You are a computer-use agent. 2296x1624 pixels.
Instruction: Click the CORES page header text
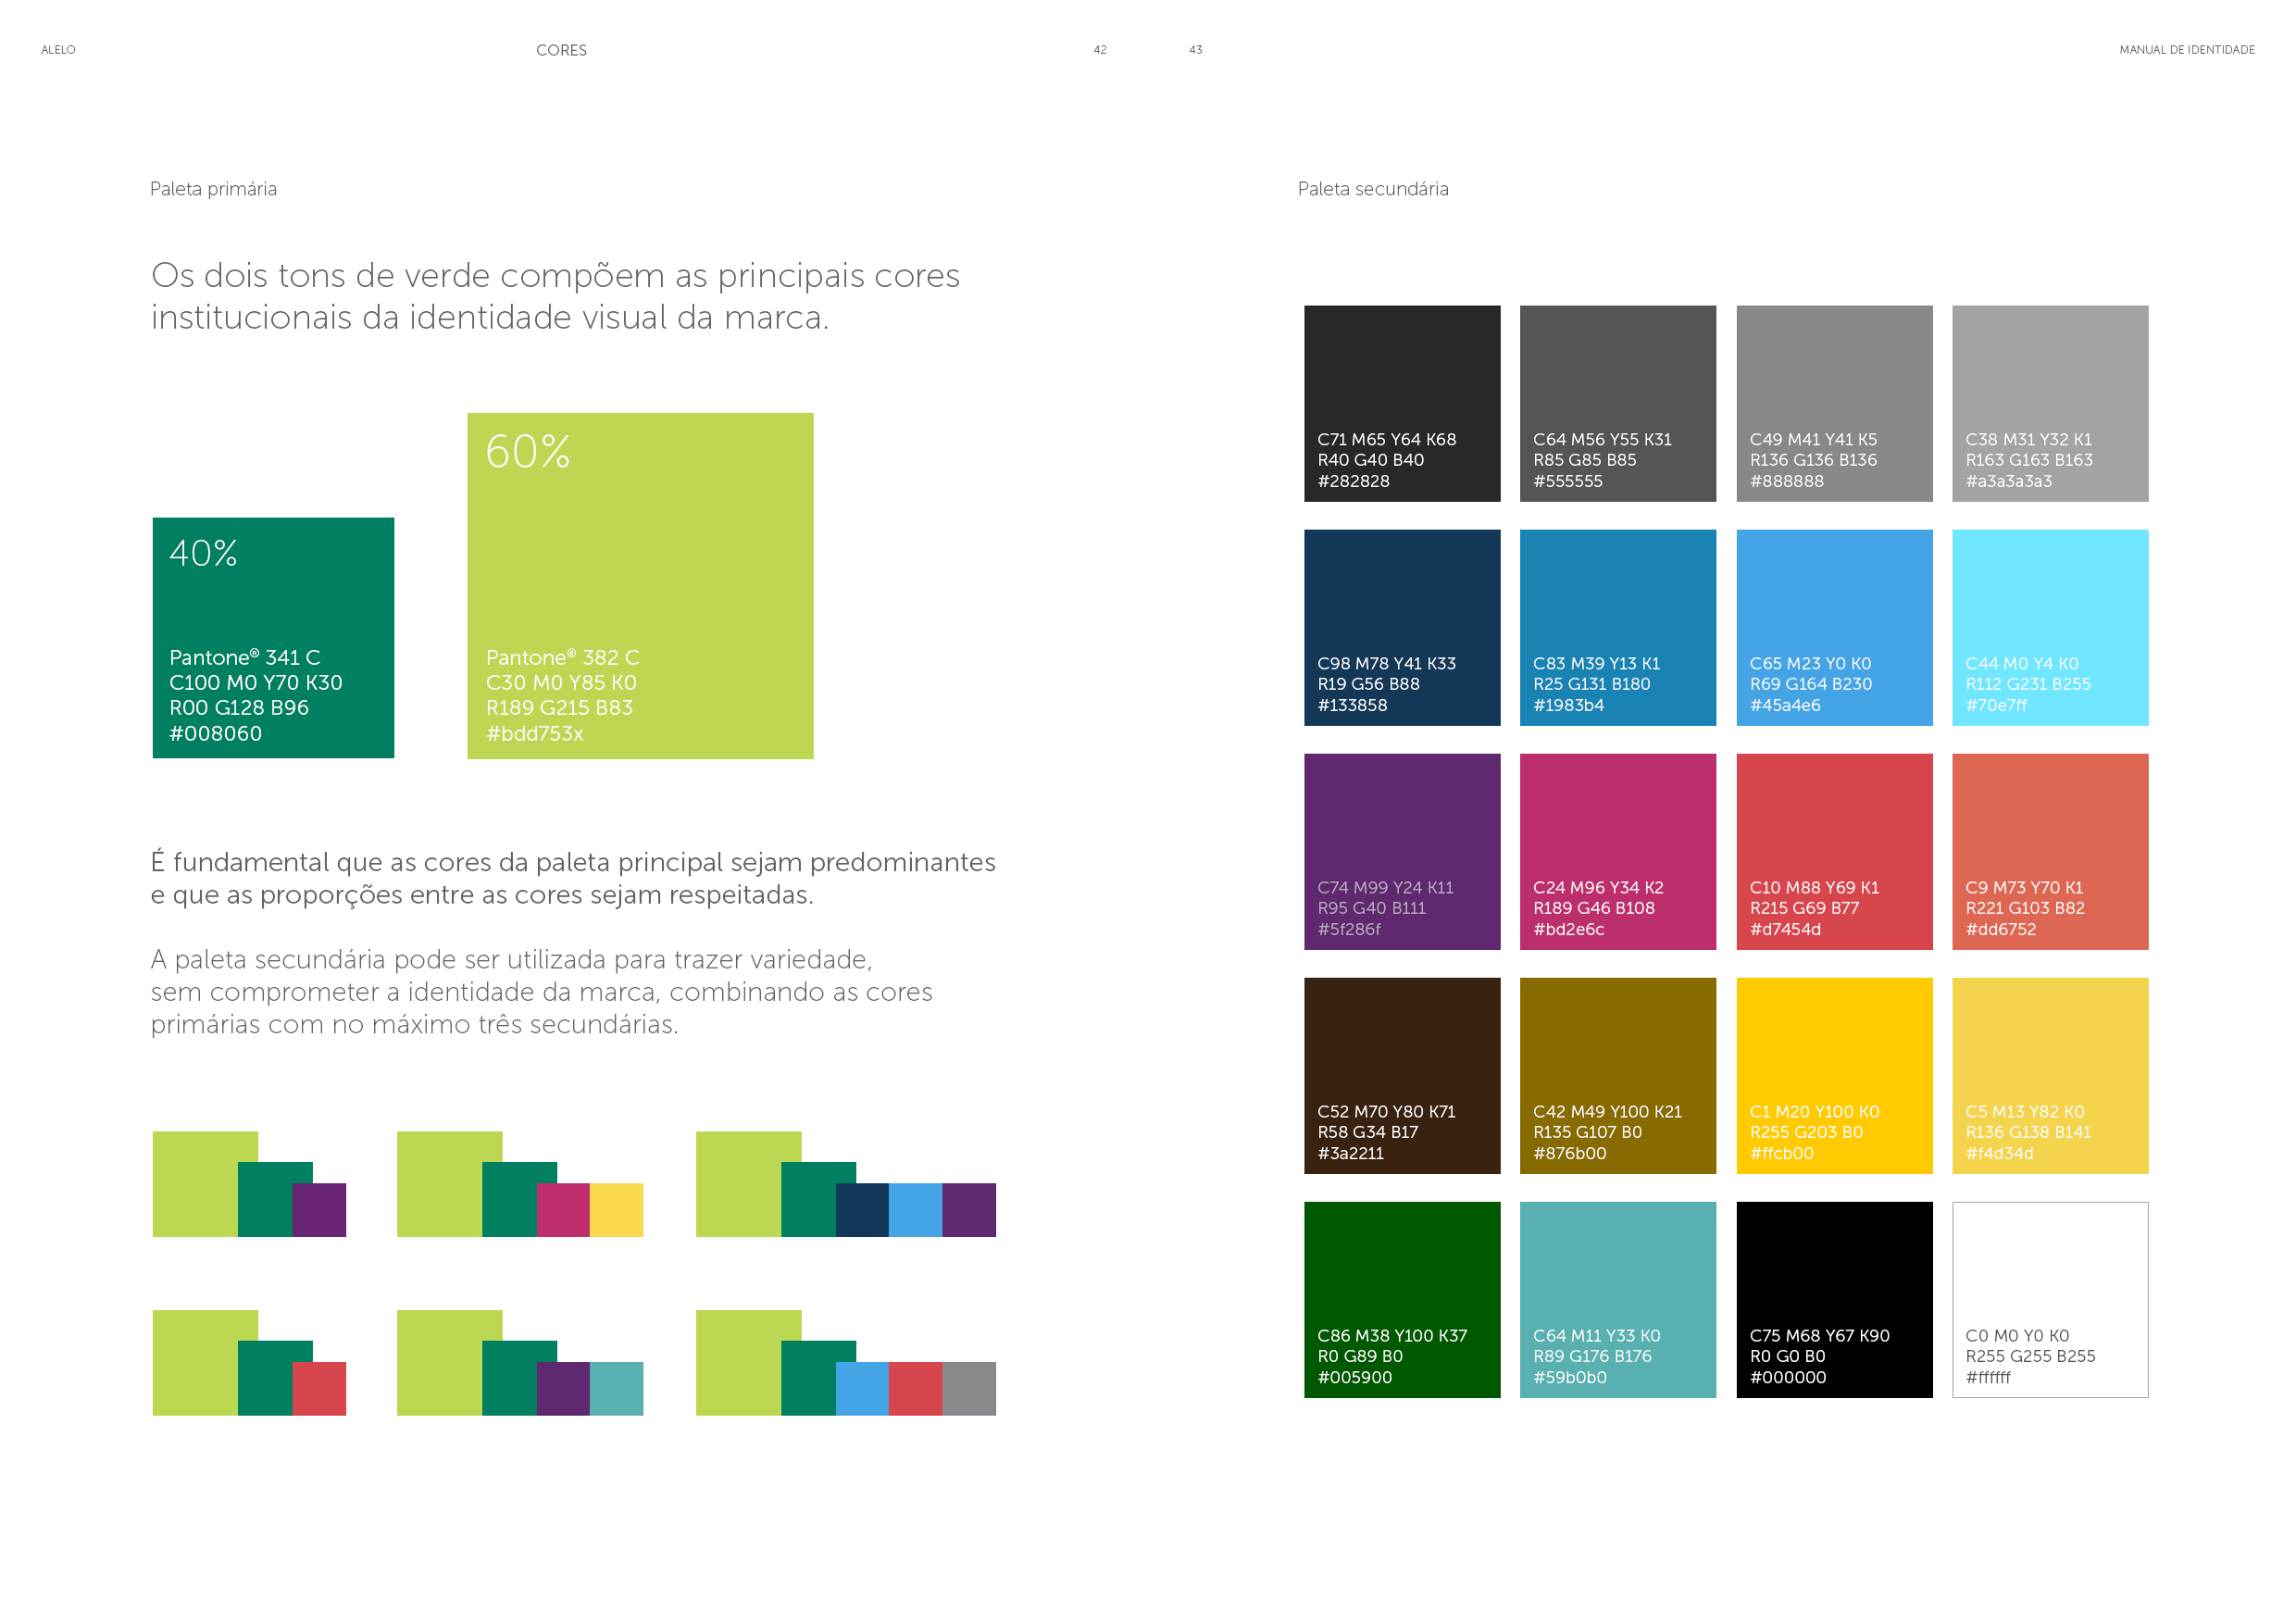tap(561, 50)
